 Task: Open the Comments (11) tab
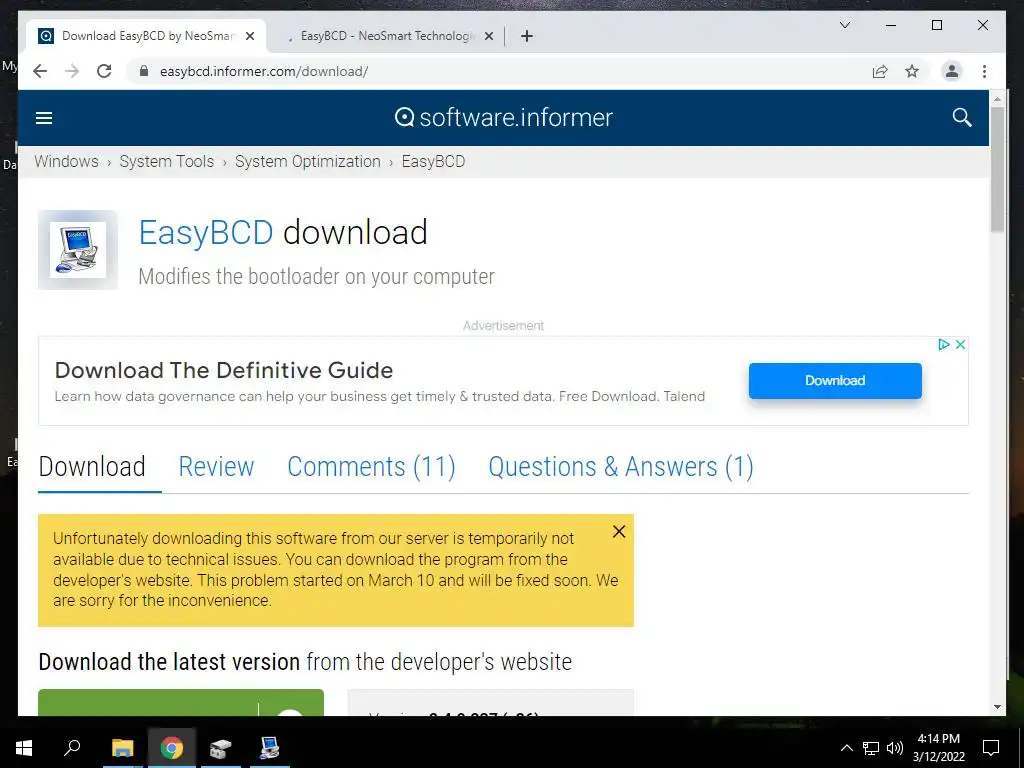coord(371,466)
